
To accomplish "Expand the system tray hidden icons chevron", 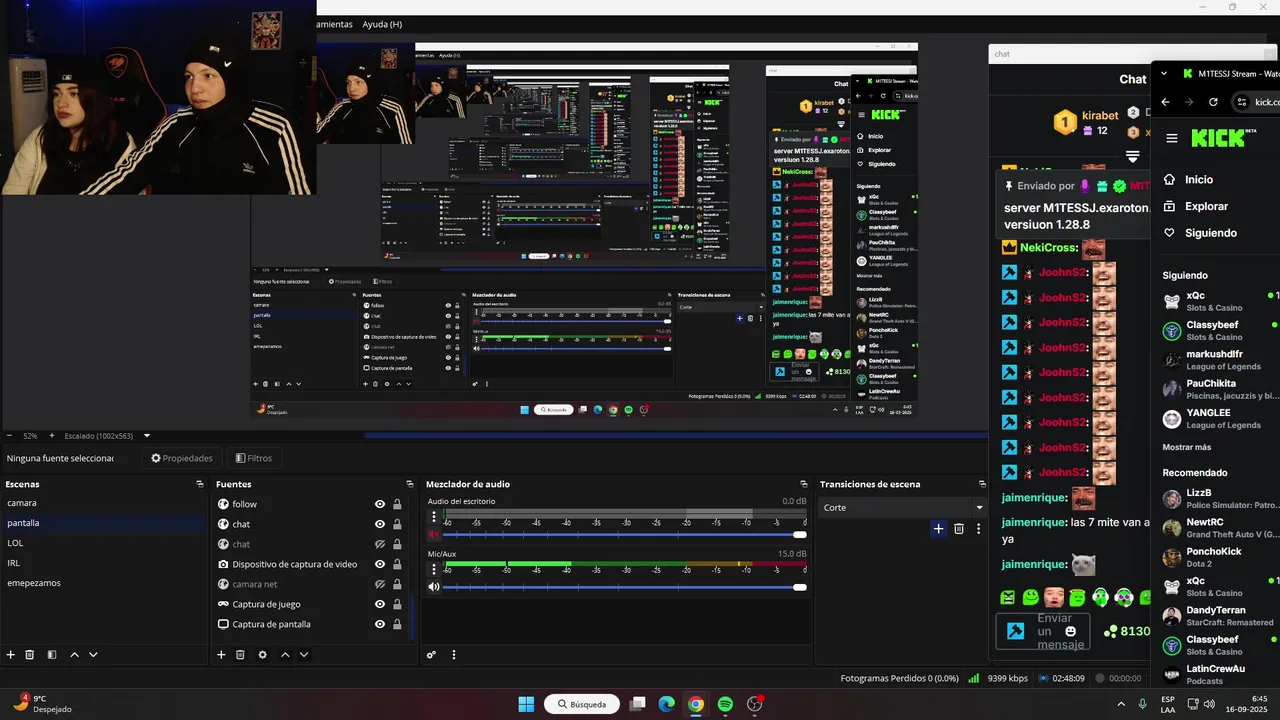I will (1120, 704).
